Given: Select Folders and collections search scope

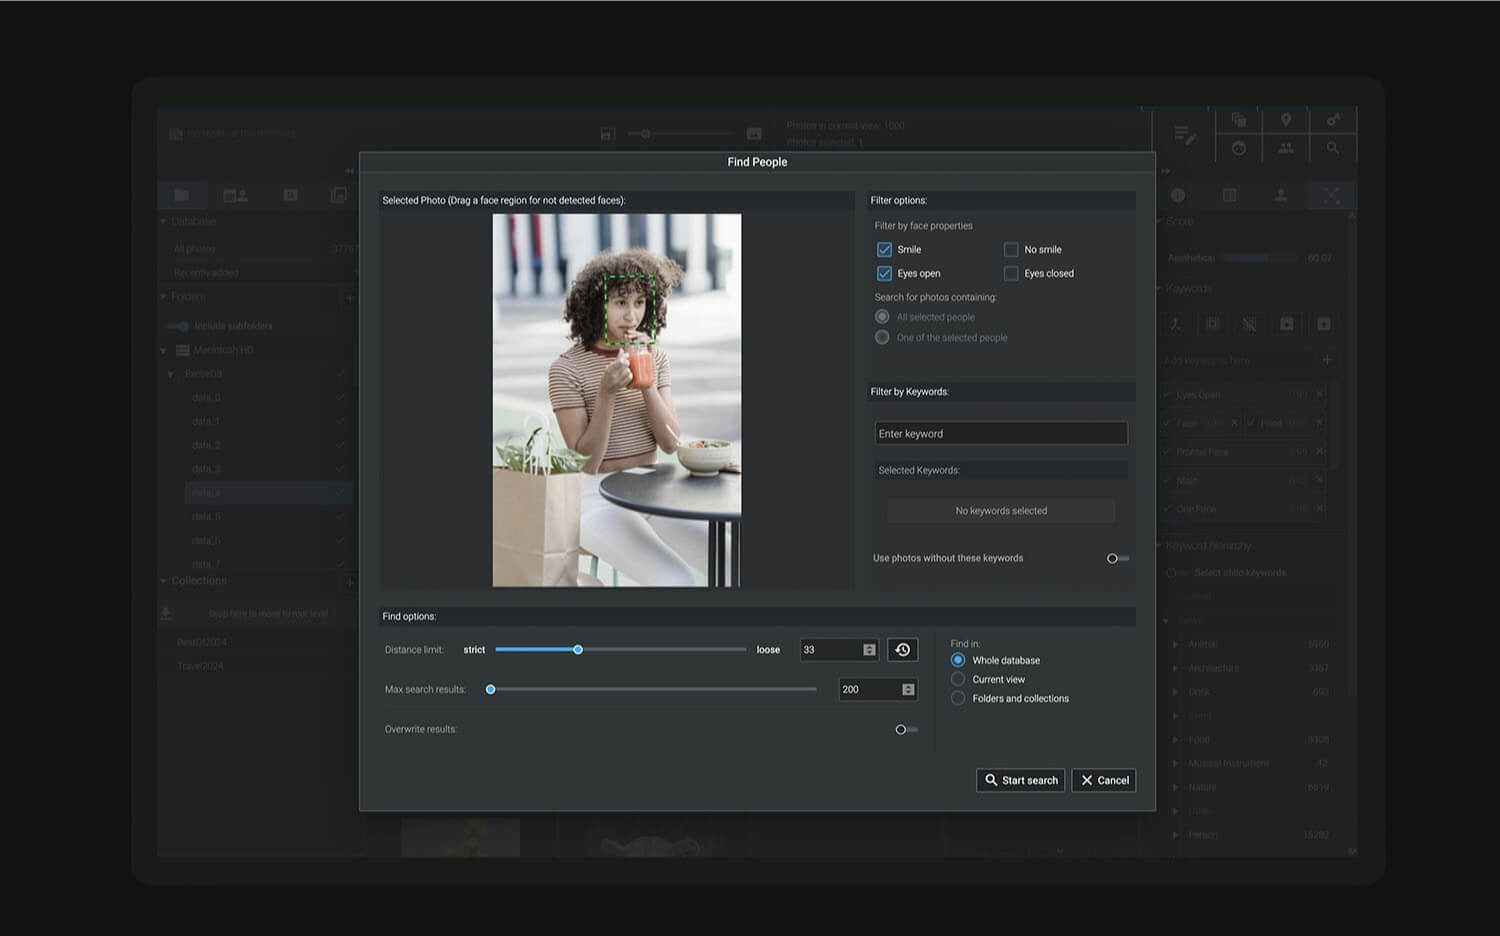Looking at the screenshot, I should (958, 698).
